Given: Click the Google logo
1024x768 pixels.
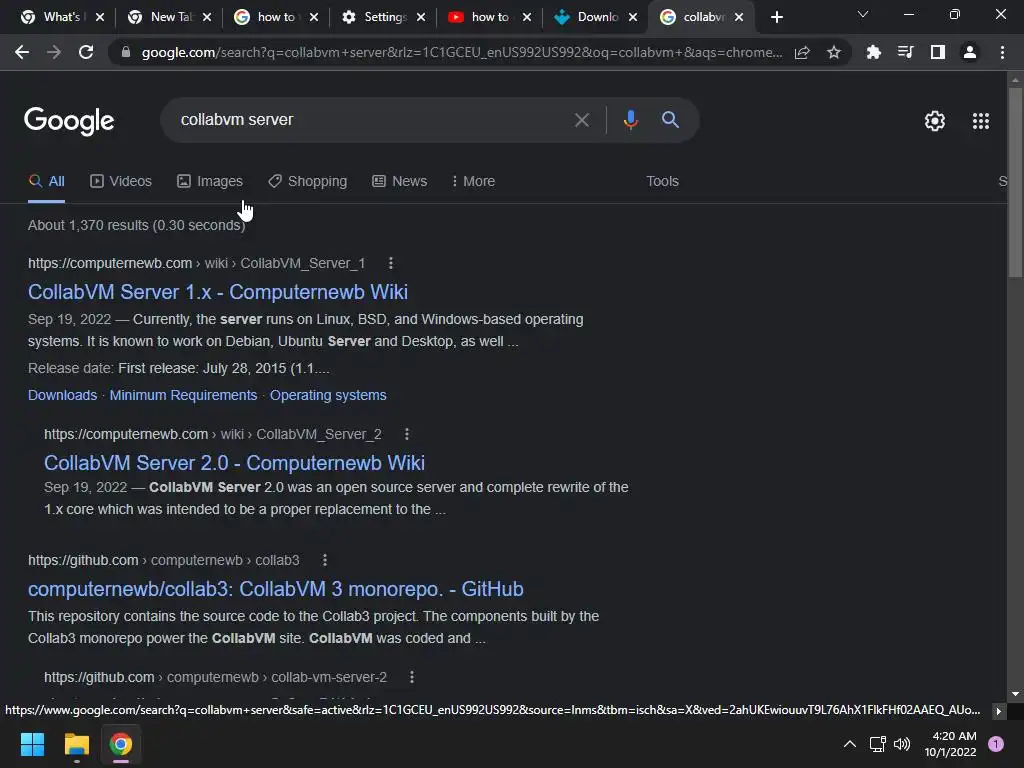Looking at the screenshot, I should pos(69,121).
